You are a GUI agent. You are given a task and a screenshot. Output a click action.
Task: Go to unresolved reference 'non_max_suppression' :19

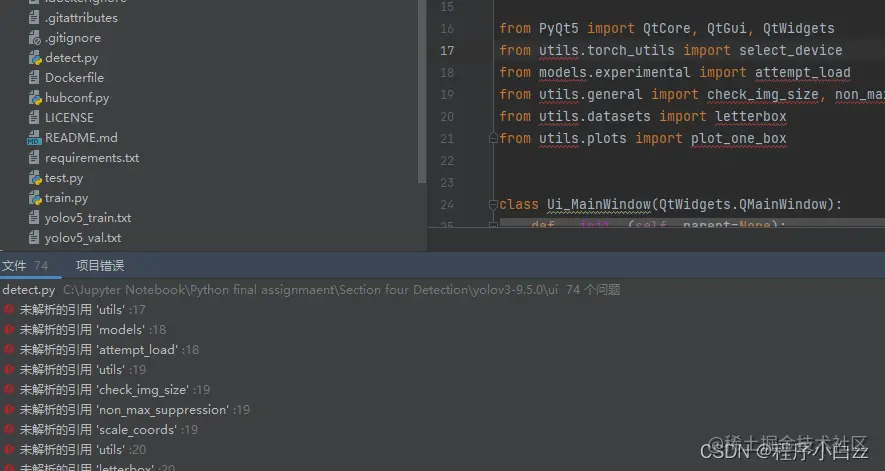pos(135,409)
